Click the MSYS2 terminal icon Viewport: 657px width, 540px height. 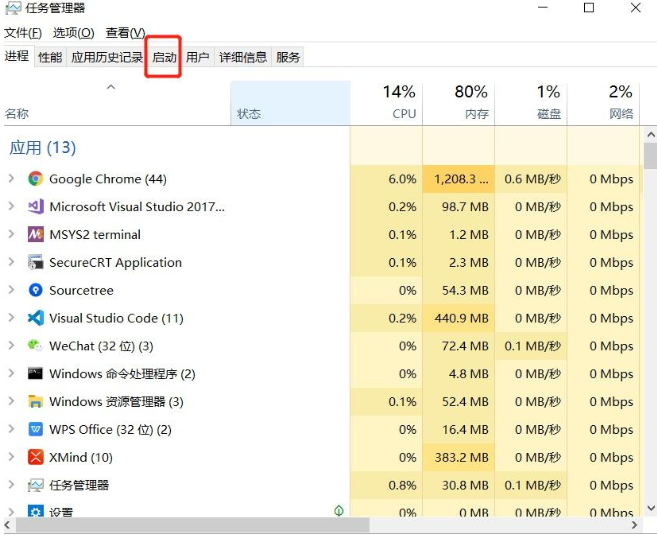pyautogui.click(x=36, y=234)
